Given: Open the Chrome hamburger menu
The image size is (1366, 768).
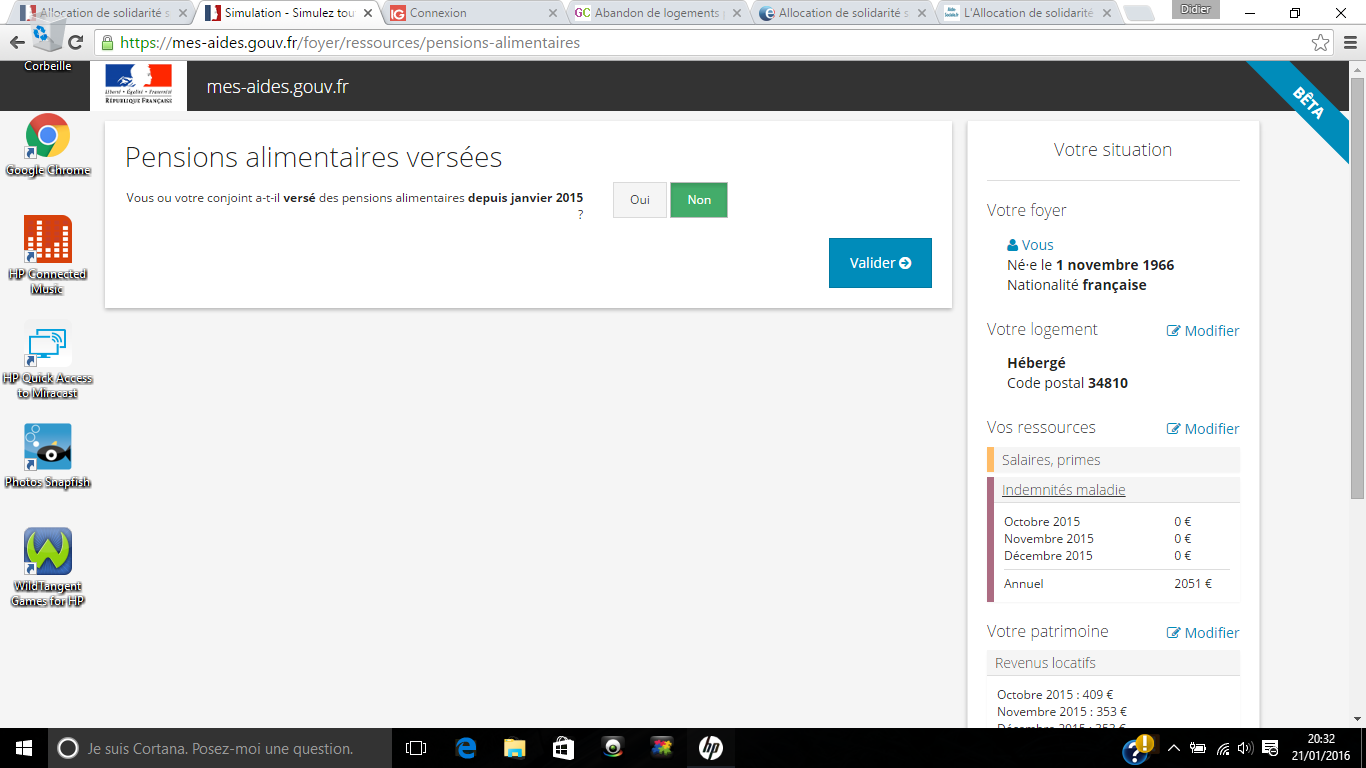Looking at the screenshot, I should tap(1349, 43).
